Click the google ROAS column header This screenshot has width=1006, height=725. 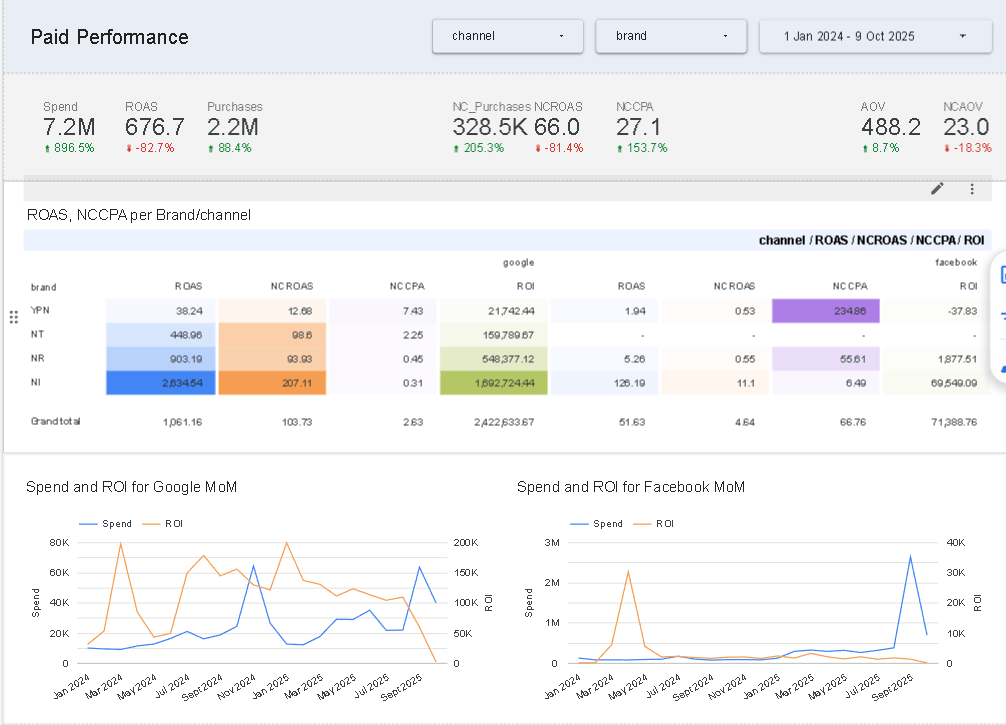(189, 286)
